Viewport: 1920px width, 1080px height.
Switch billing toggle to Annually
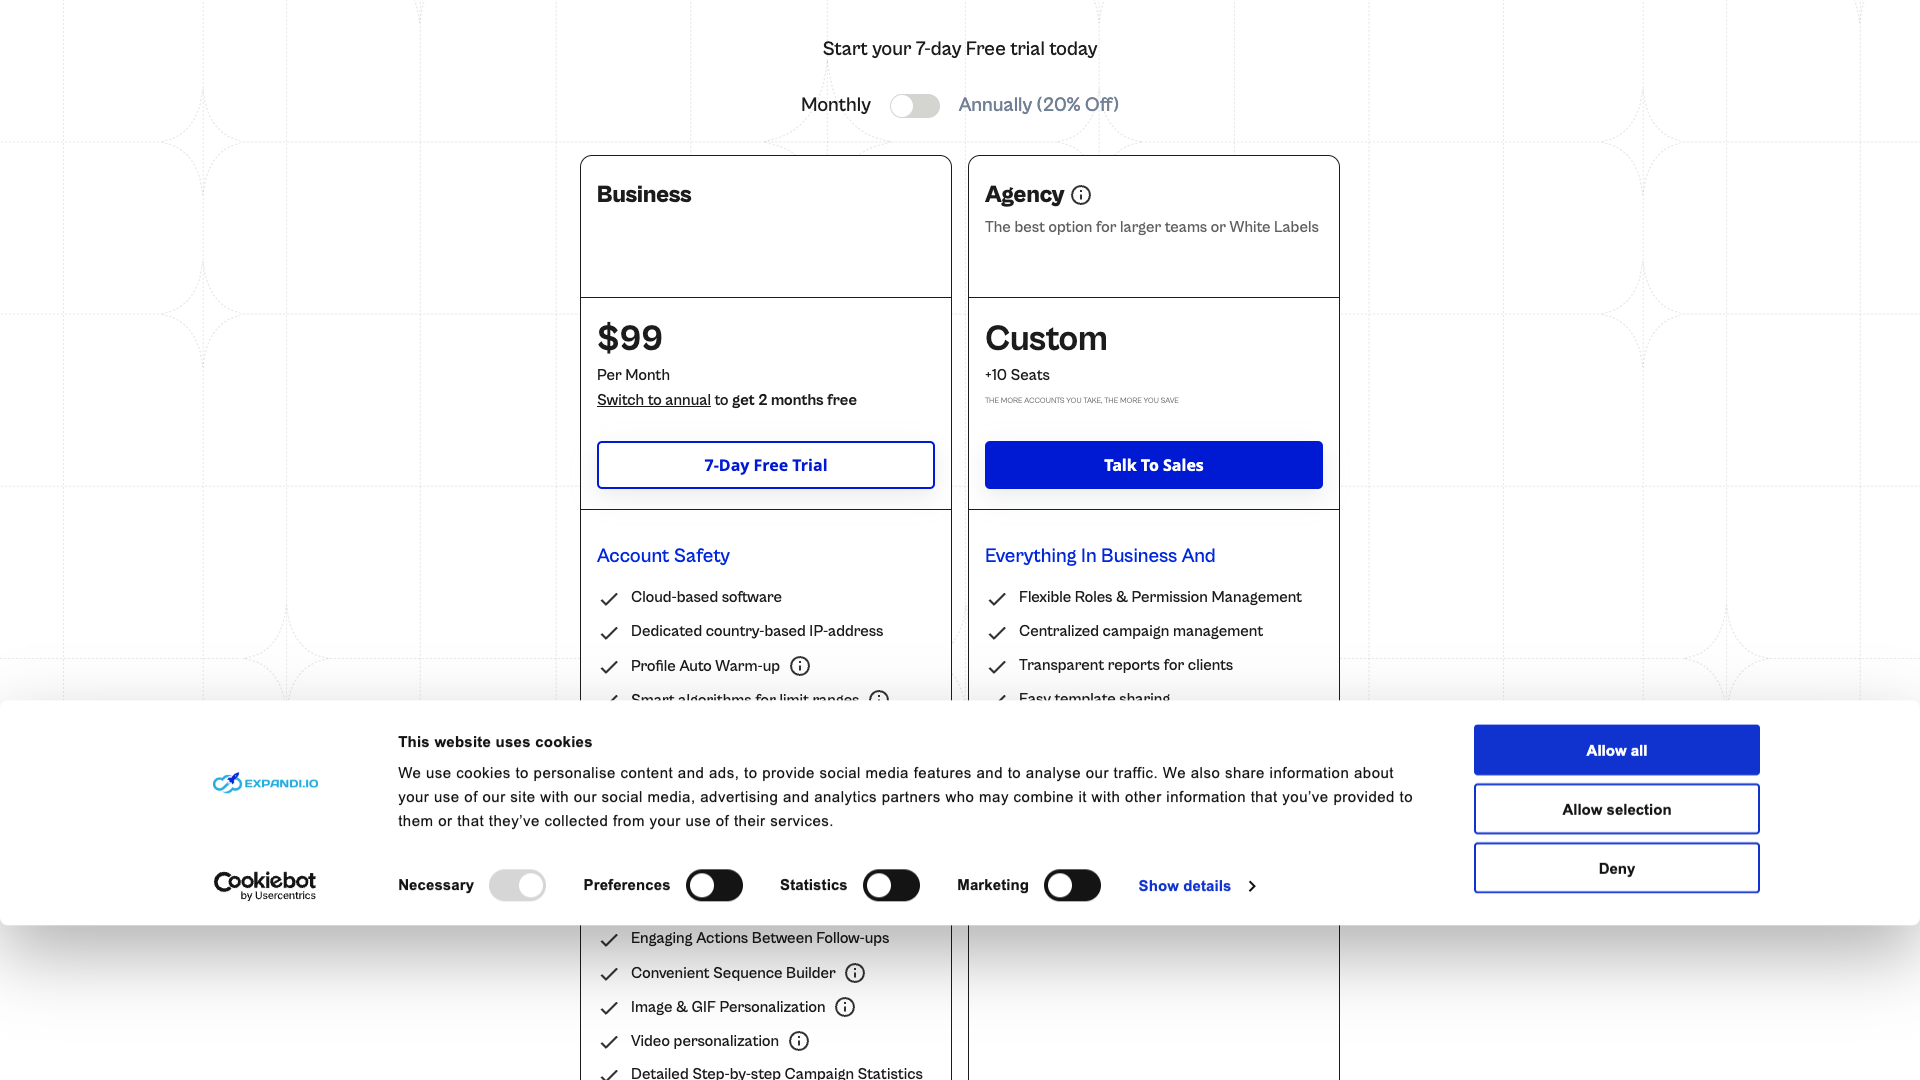point(915,105)
